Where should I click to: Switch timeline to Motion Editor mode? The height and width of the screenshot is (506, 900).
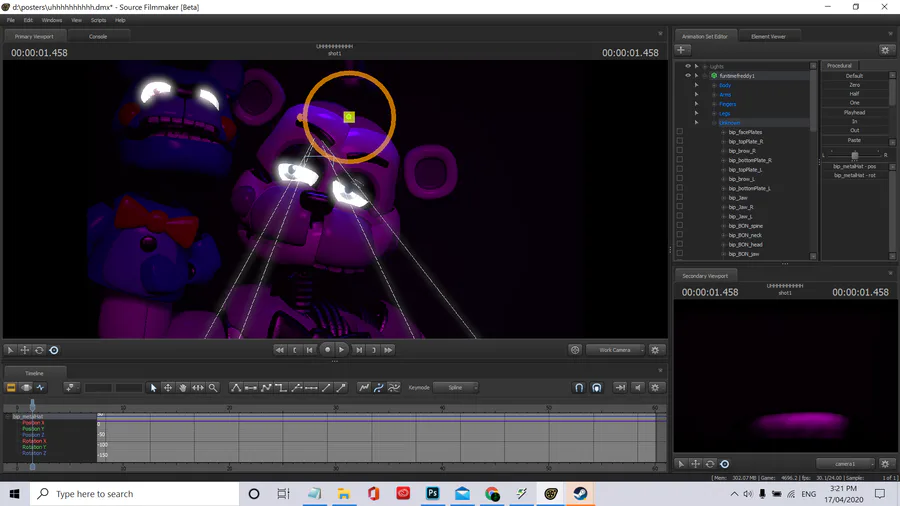tap(26, 388)
